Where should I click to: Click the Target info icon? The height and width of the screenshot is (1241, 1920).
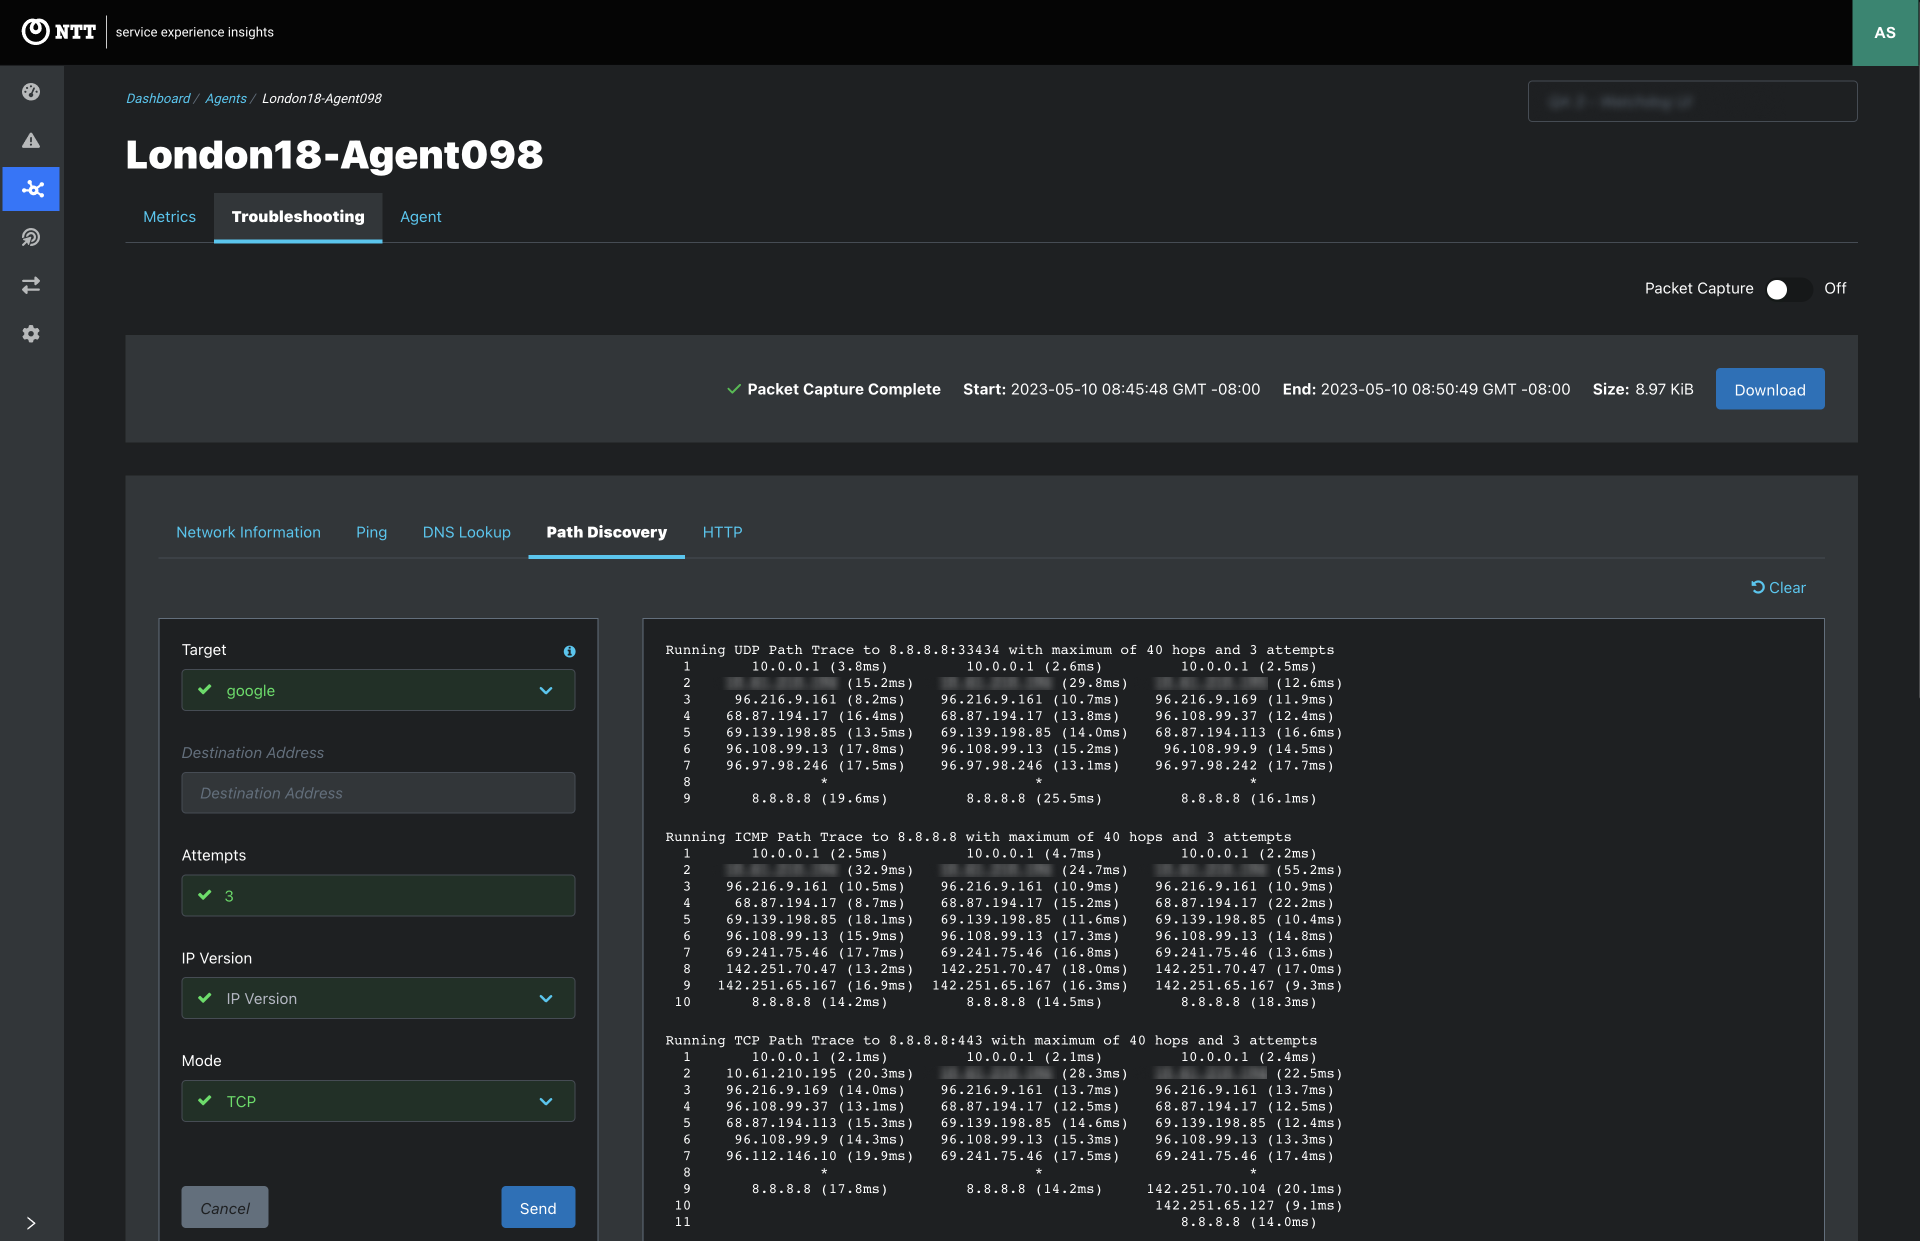pyautogui.click(x=569, y=651)
